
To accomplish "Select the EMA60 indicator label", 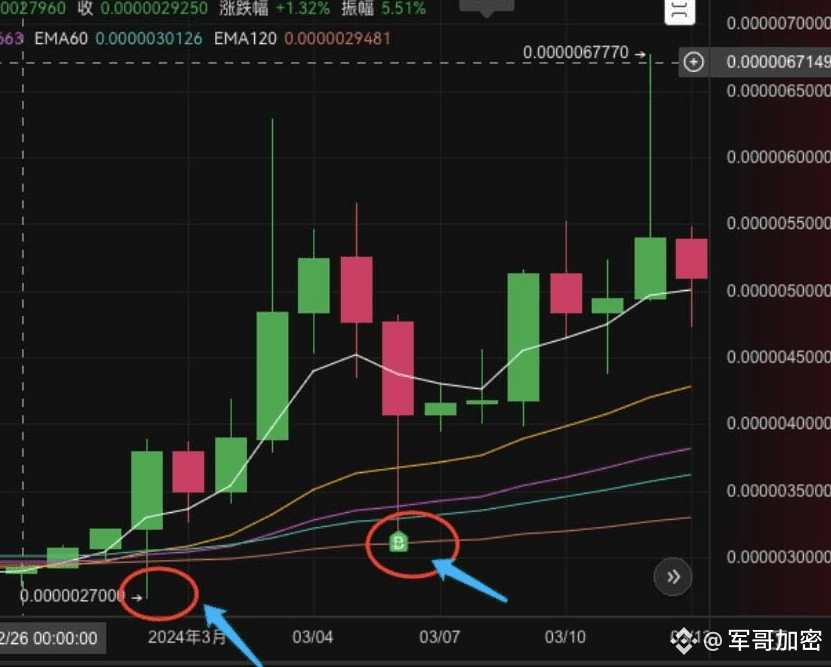I will pyautogui.click(x=61, y=39).
